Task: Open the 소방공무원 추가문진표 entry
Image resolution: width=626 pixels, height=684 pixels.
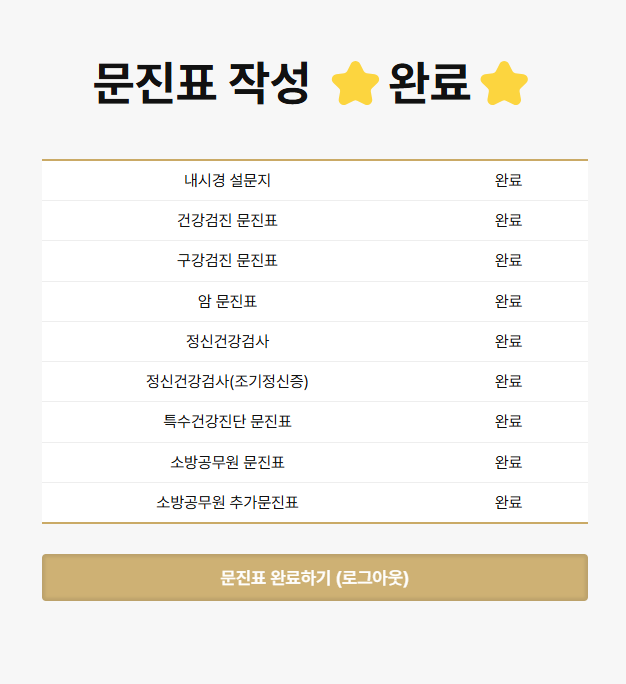Action: (x=227, y=502)
